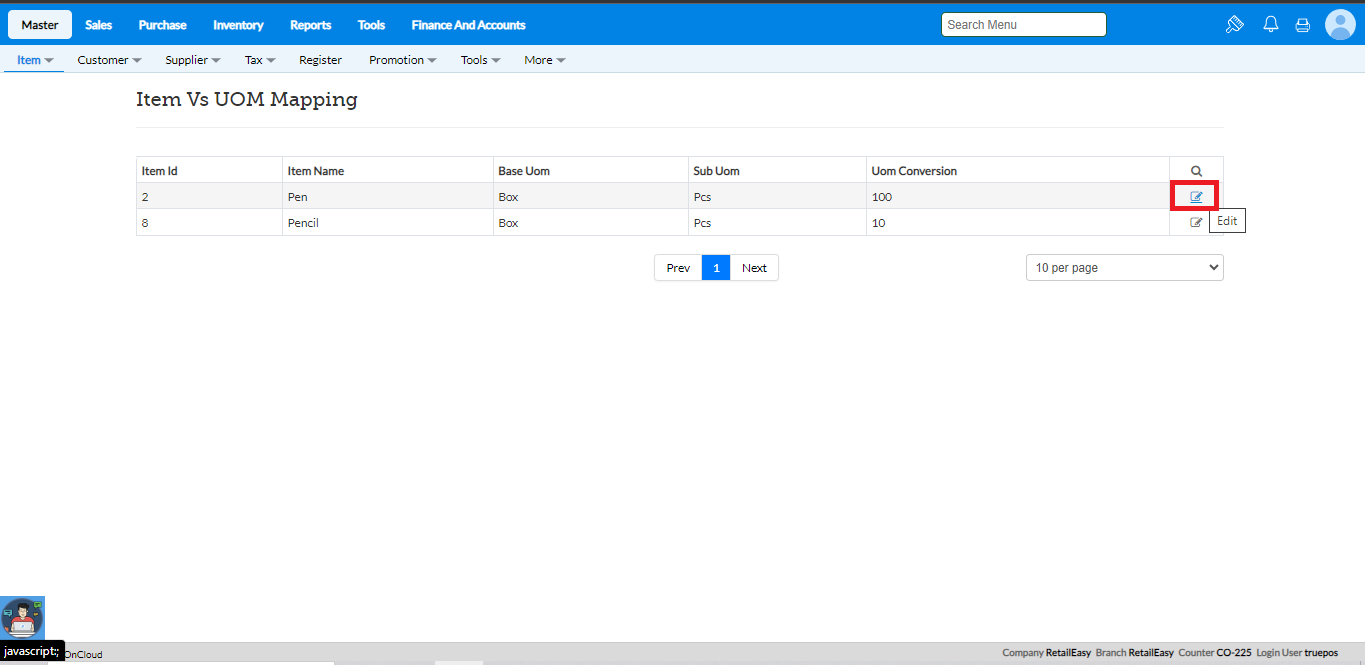
Task: Expand the Supplier submenu dropdown
Action: tap(193, 60)
